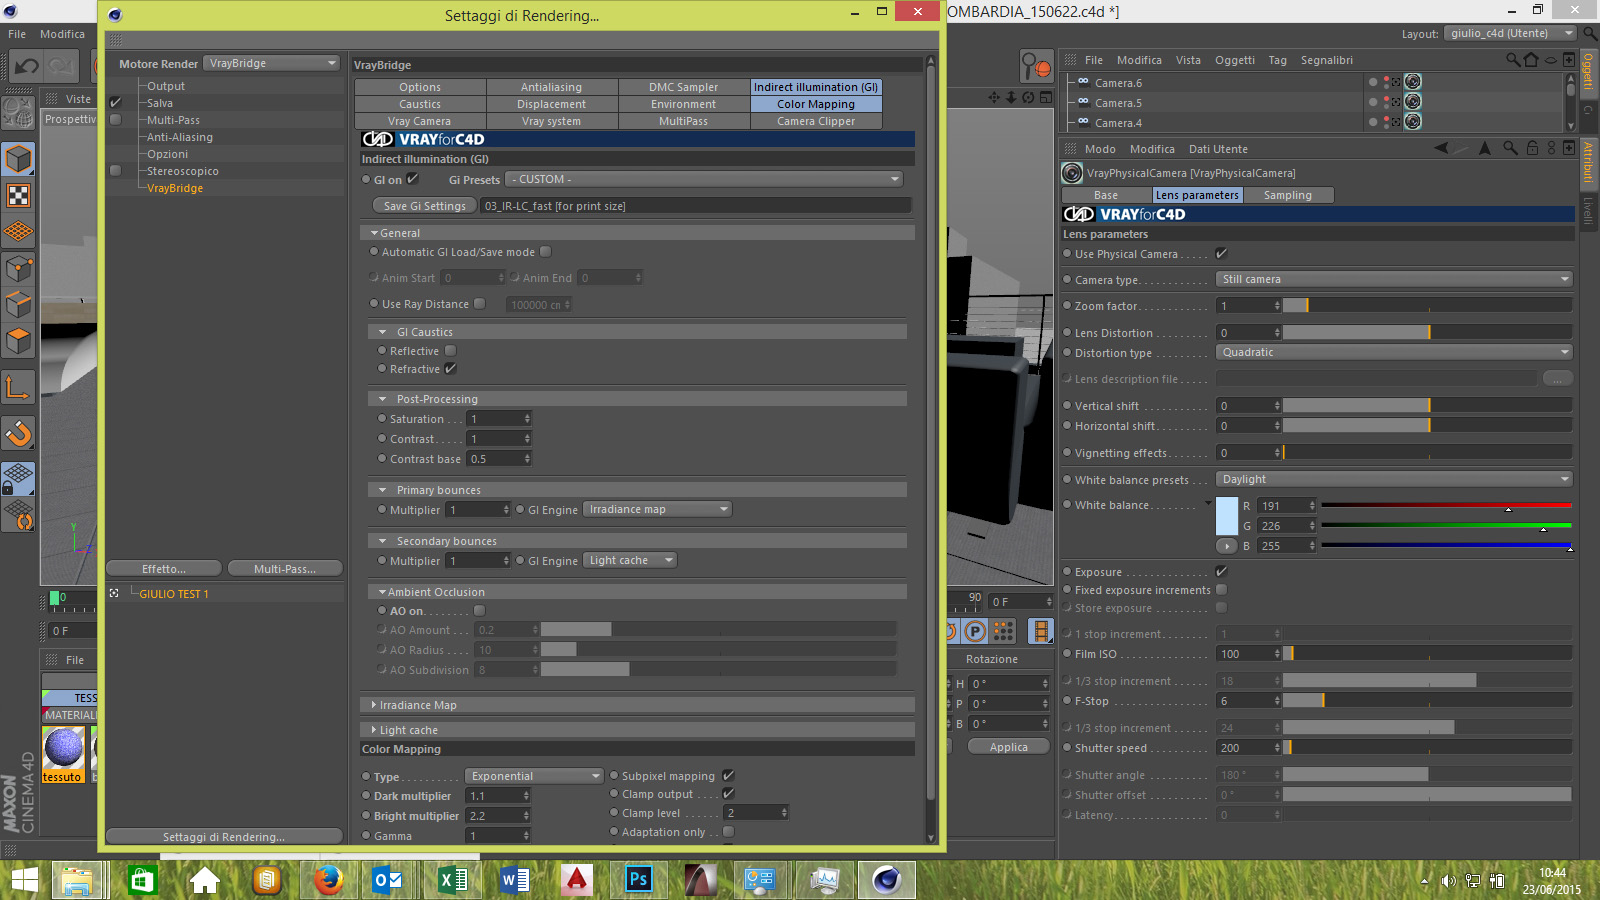Image resolution: width=1600 pixels, height=900 pixels.
Task: Enable Automatic GI Load/Save mode checkbox
Action: click(x=546, y=252)
